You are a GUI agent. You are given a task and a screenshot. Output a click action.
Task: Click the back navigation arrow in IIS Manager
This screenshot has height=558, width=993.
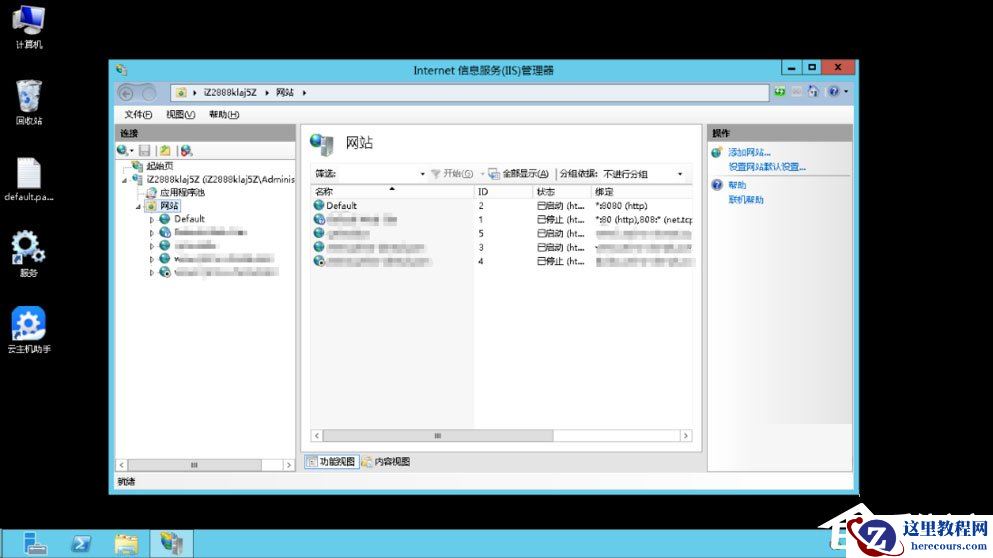coord(126,93)
